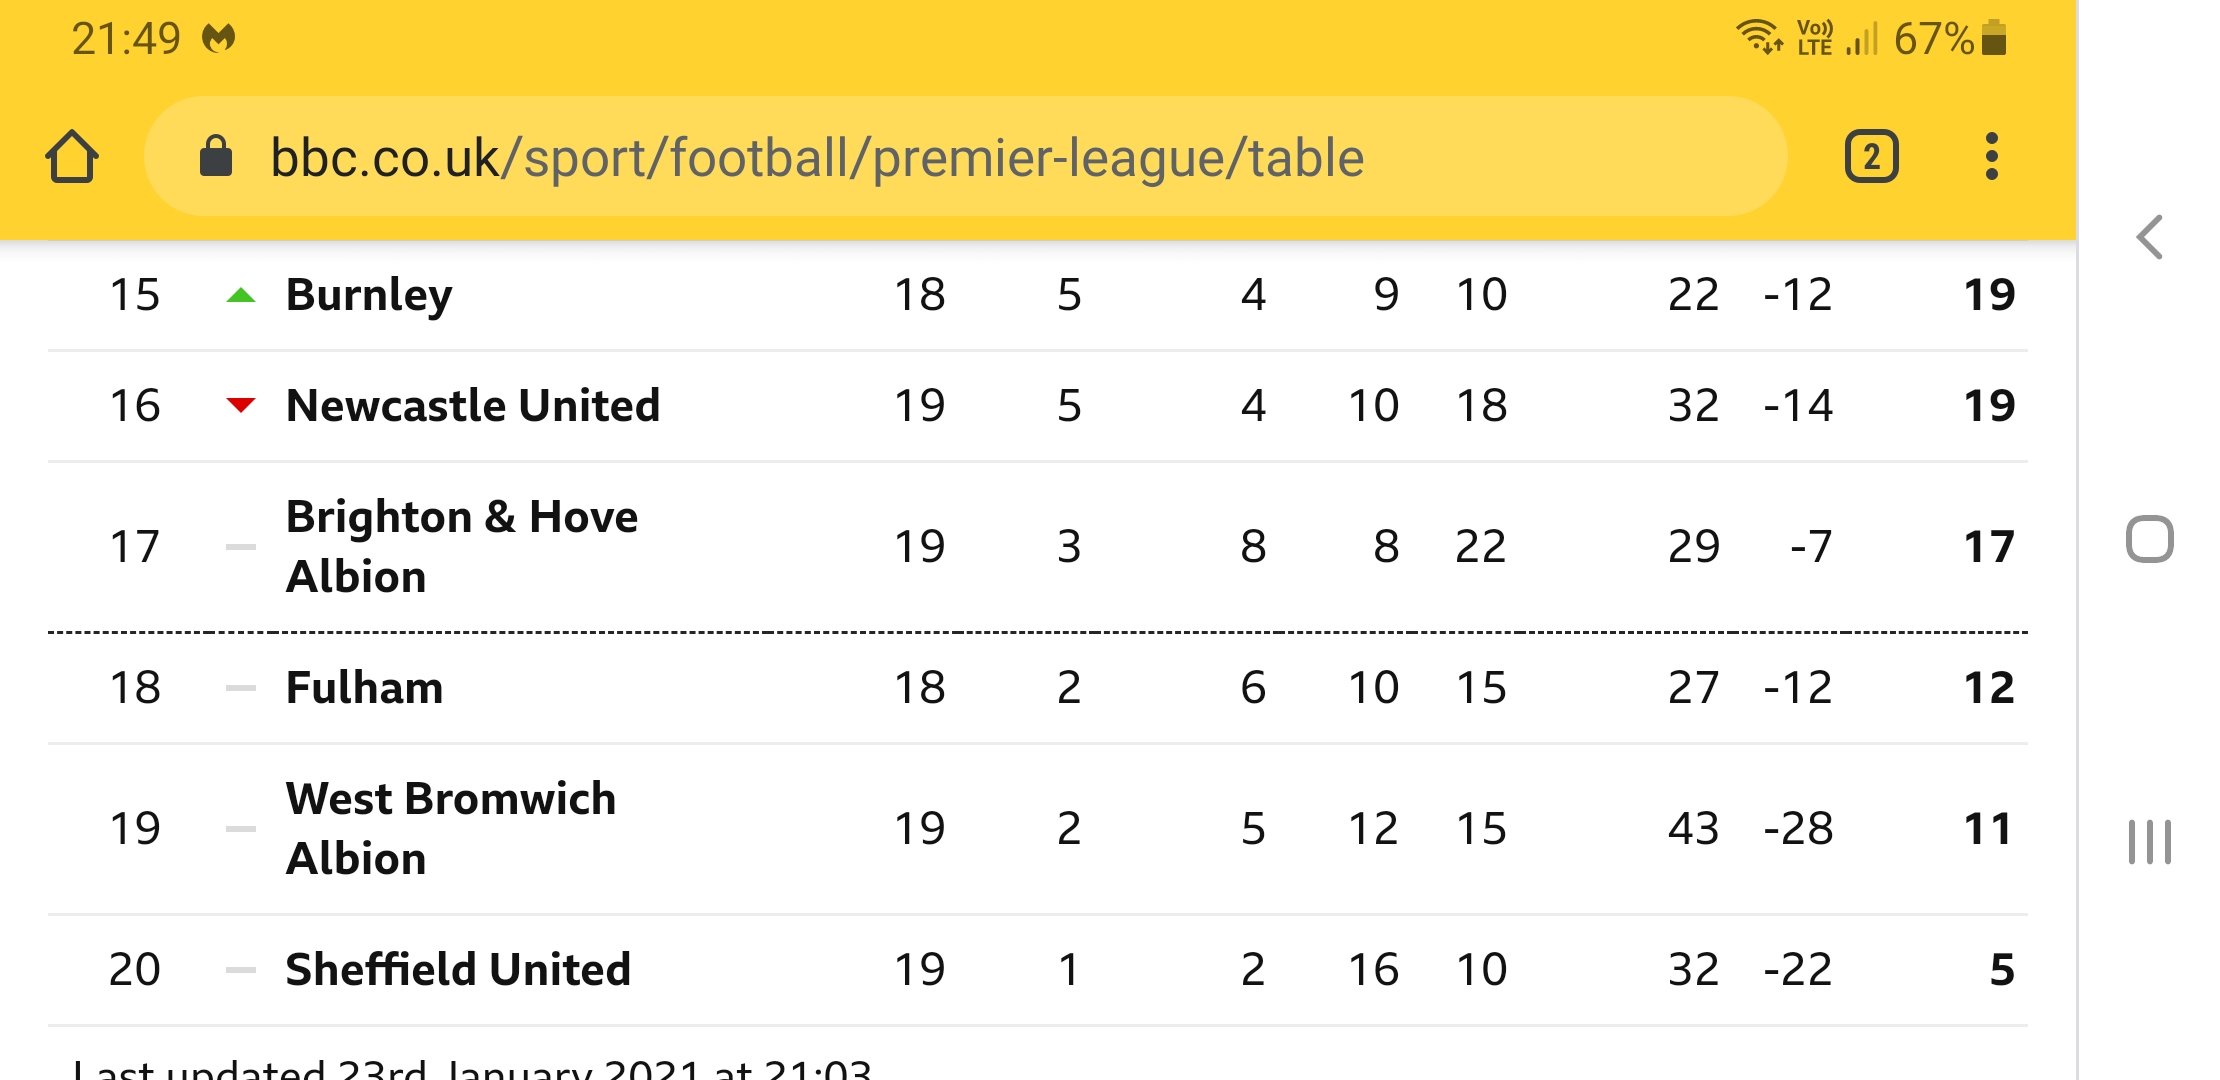Tap the browser home icon
The width and height of the screenshot is (2220, 1080).
72,157
